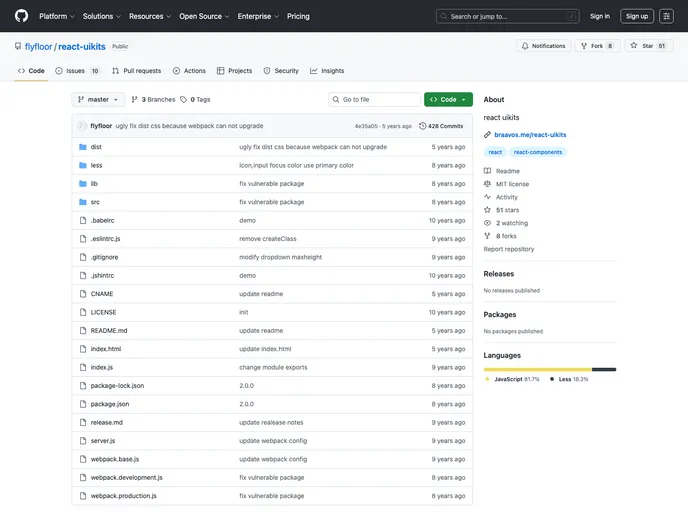This screenshot has width=688, height=512.
Task: Click the 51 stars star icon
Action: click(x=487, y=210)
